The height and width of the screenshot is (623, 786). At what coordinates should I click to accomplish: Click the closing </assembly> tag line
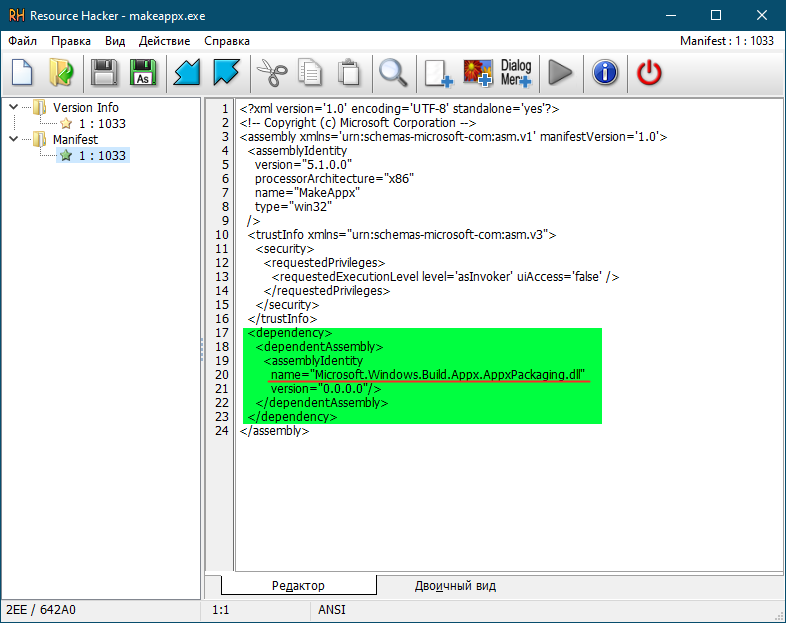pos(274,431)
